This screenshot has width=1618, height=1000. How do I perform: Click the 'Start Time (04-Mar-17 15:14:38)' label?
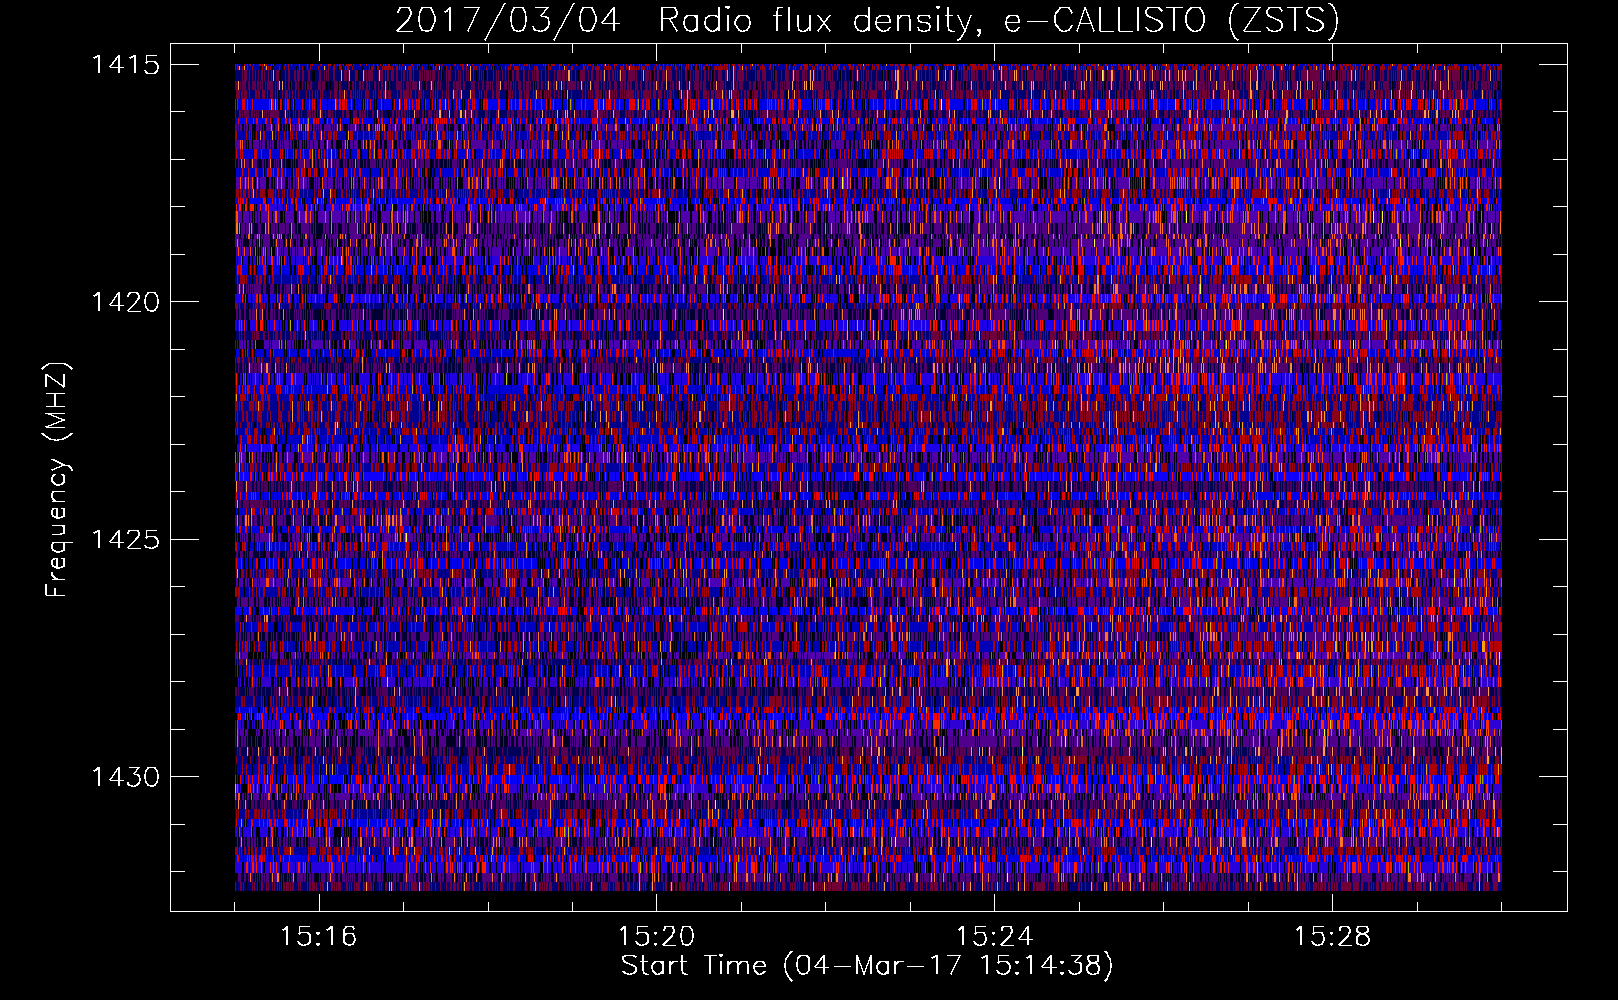tap(867, 966)
